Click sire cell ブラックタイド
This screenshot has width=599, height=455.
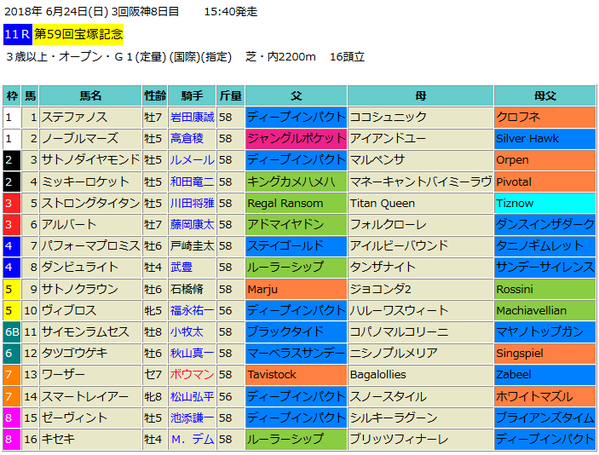(296, 332)
